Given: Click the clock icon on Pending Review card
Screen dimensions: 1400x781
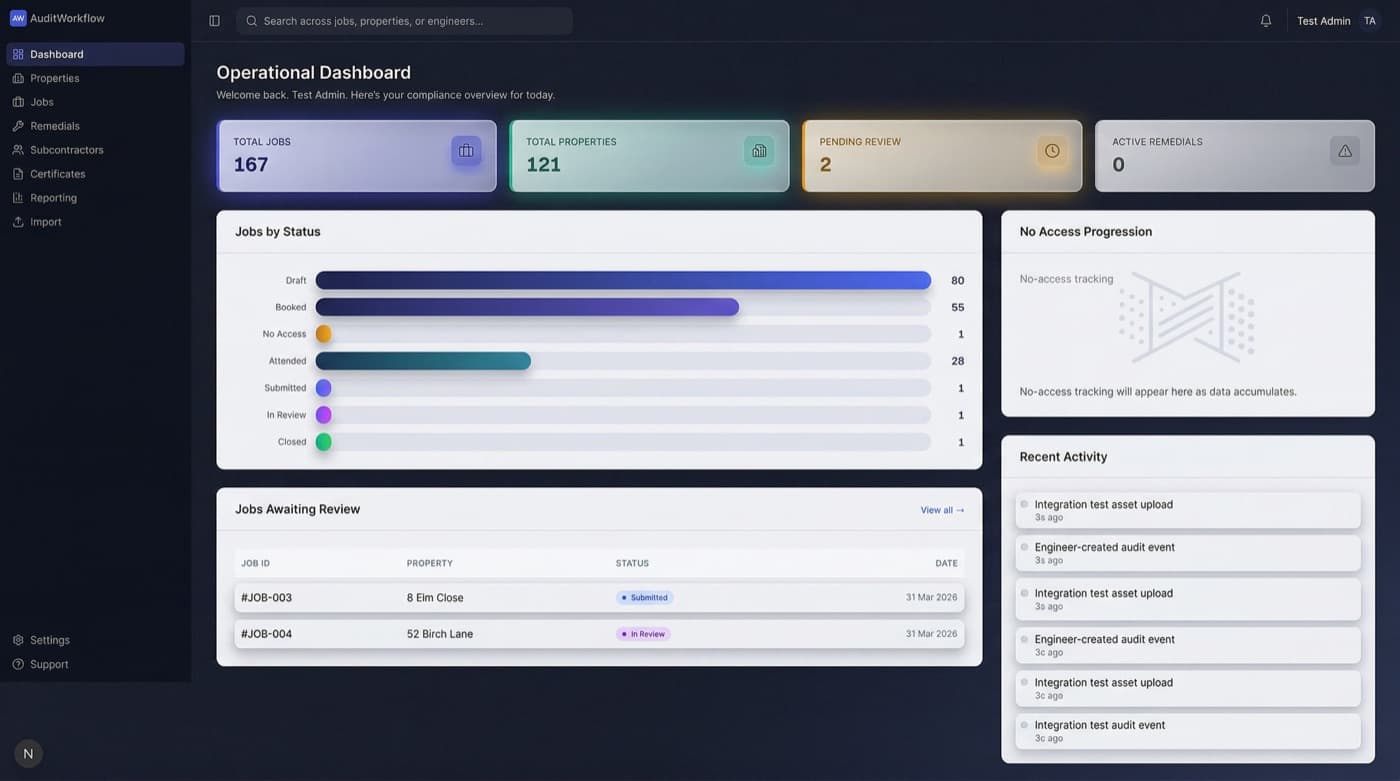Looking at the screenshot, I should pos(1051,150).
